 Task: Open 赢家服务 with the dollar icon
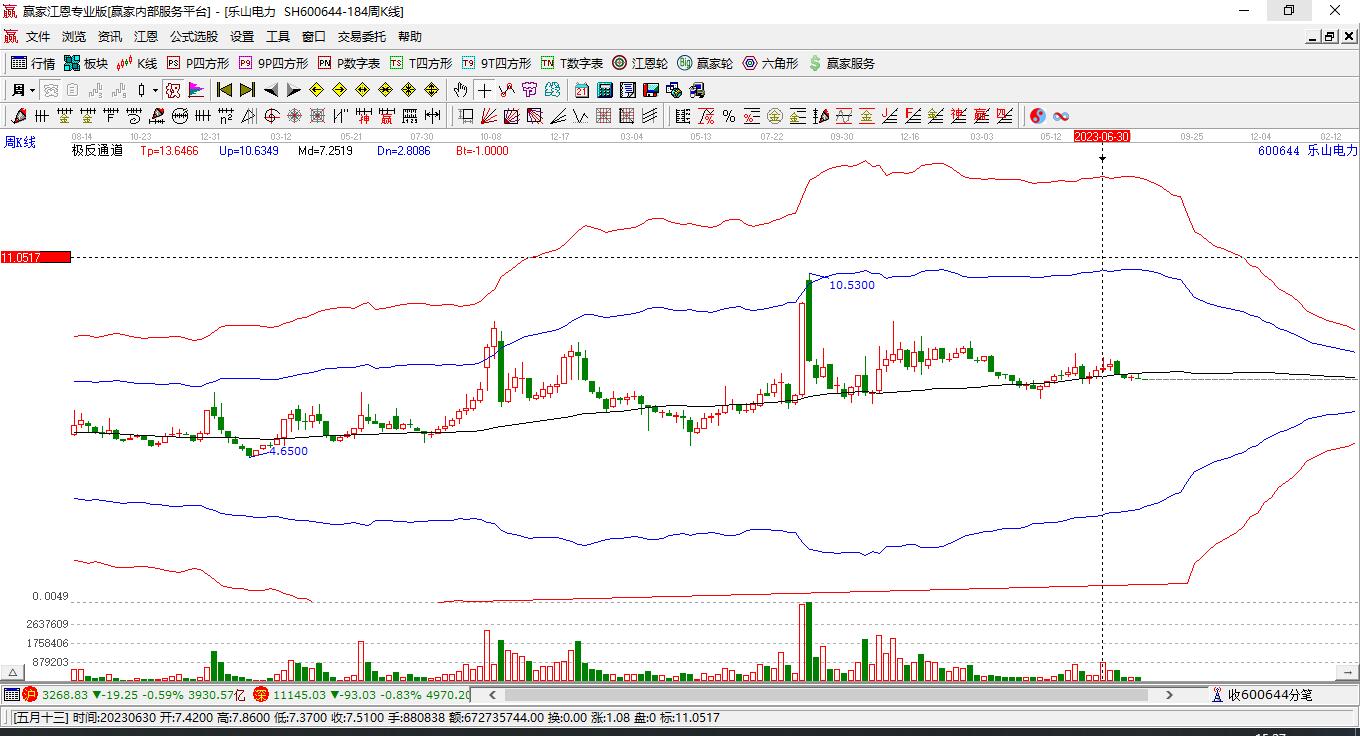coord(841,63)
